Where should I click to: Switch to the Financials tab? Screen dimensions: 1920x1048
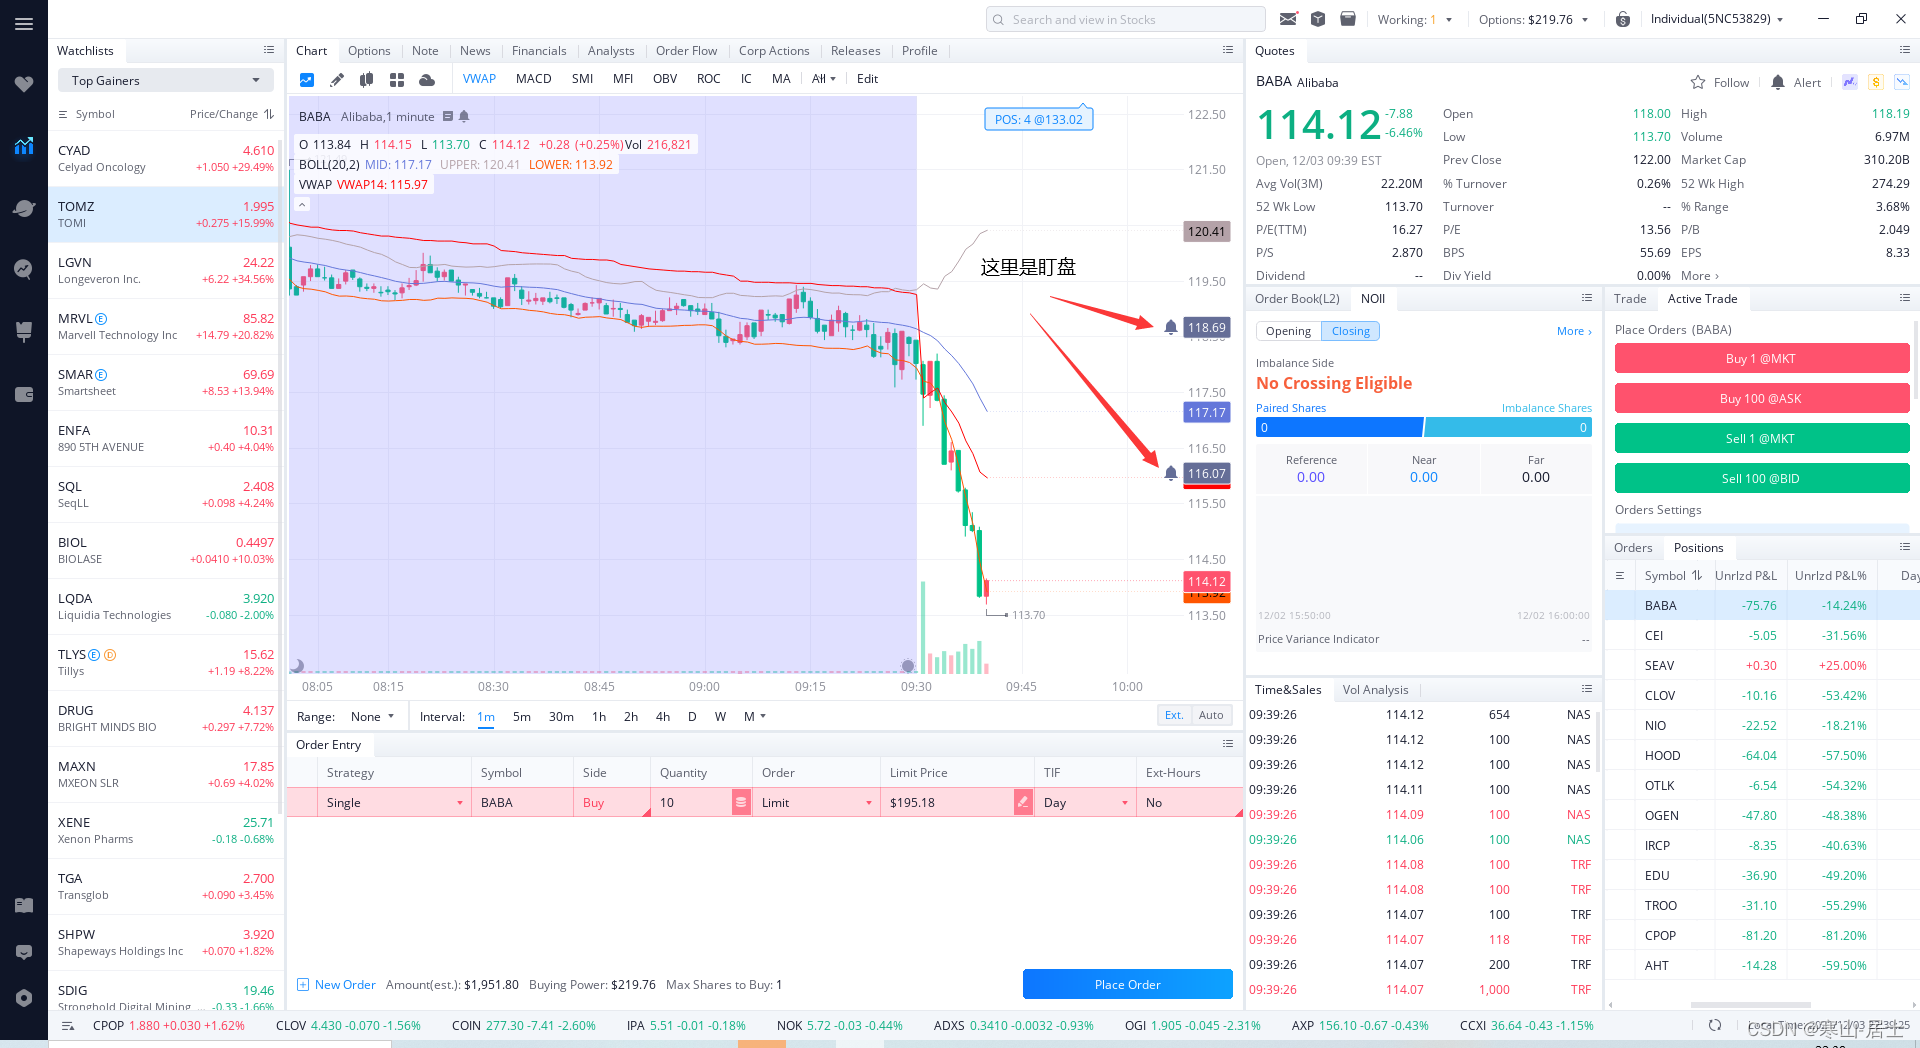(x=539, y=50)
